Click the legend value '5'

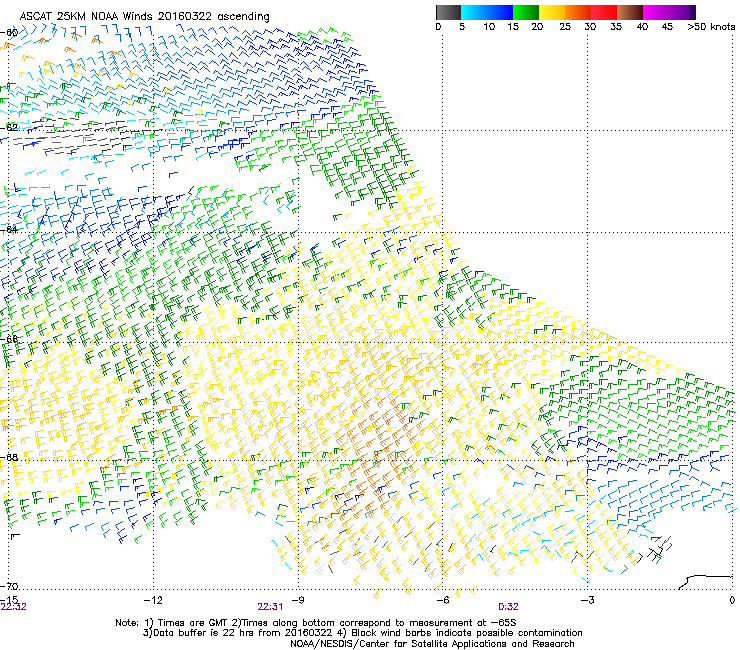462,26
